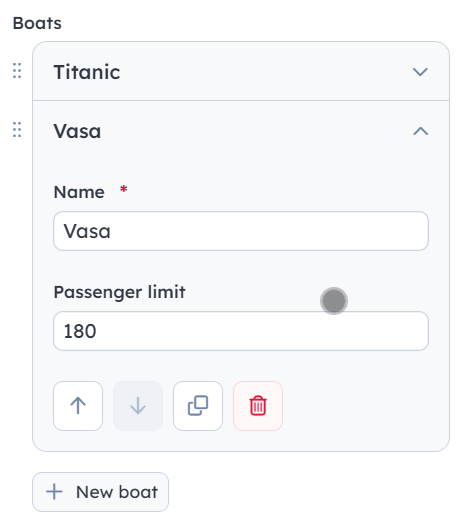Click the Passenger limit label
The height and width of the screenshot is (521, 459).
pyautogui.click(x=120, y=292)
